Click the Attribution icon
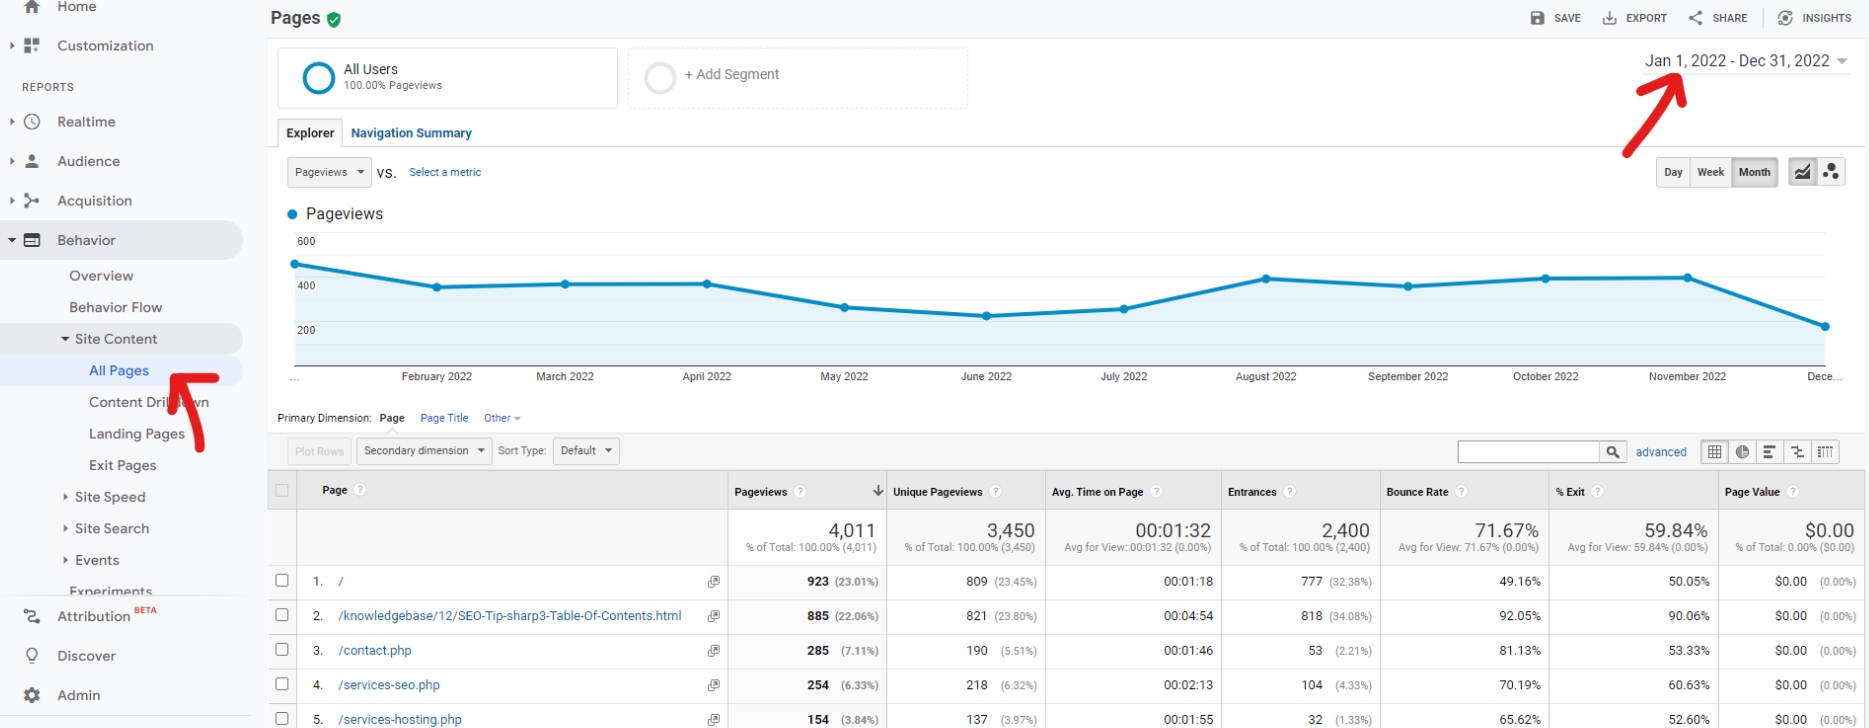The image size is (1869, 728). click(32, 616)
